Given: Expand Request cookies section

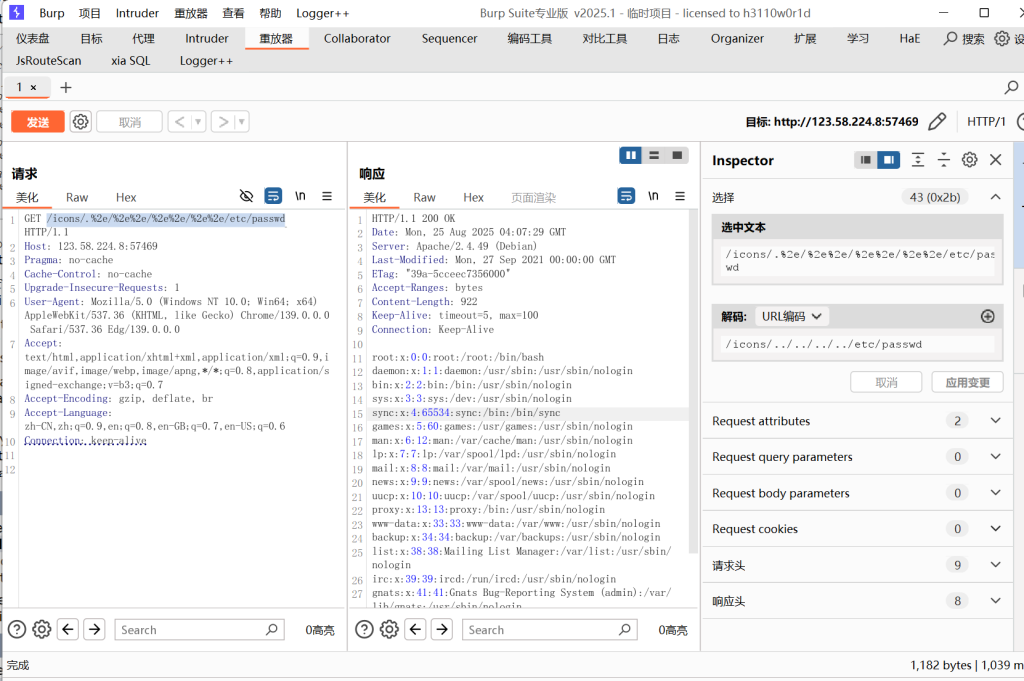Looking at the screenshot, I should [995, 528].
